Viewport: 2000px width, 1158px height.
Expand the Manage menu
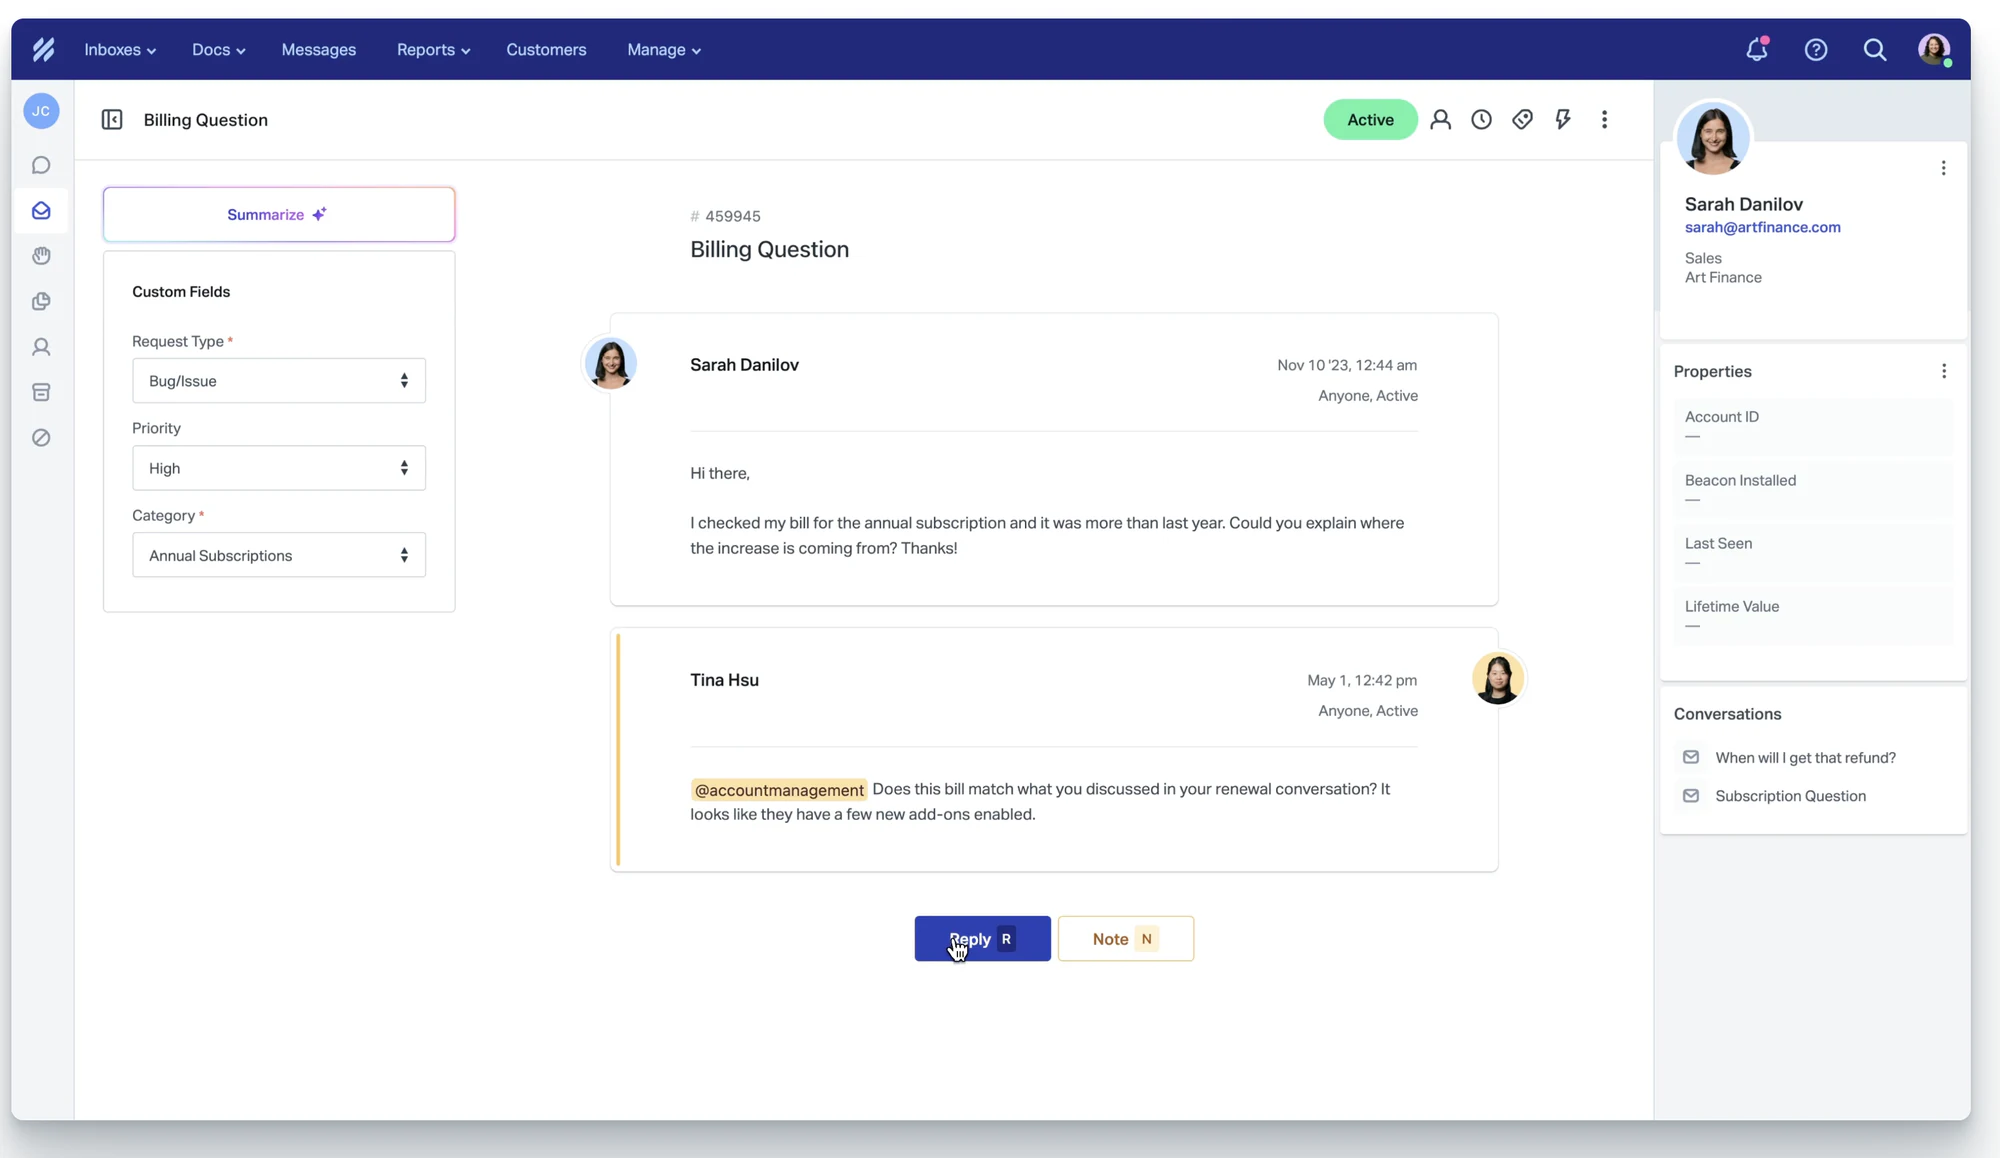click(664, 50)
